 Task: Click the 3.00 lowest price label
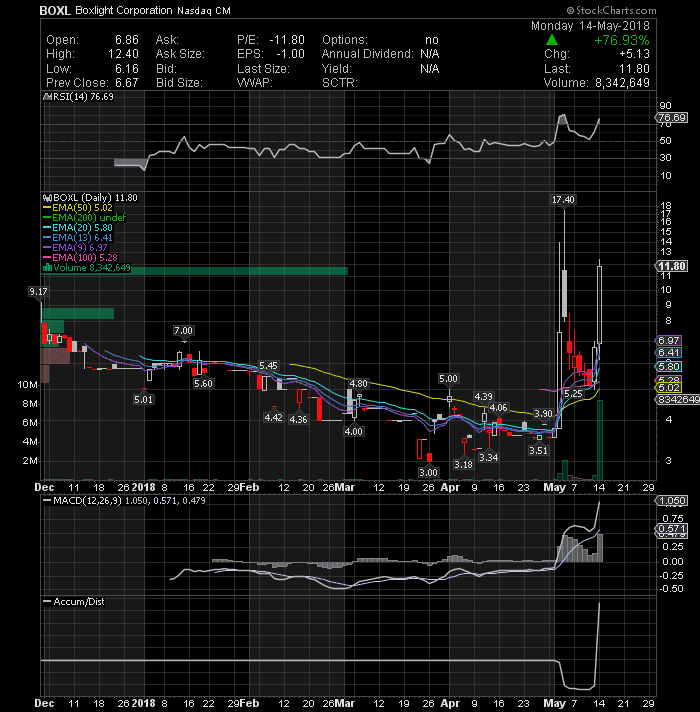pyautogui.click(x=428, y=473)
